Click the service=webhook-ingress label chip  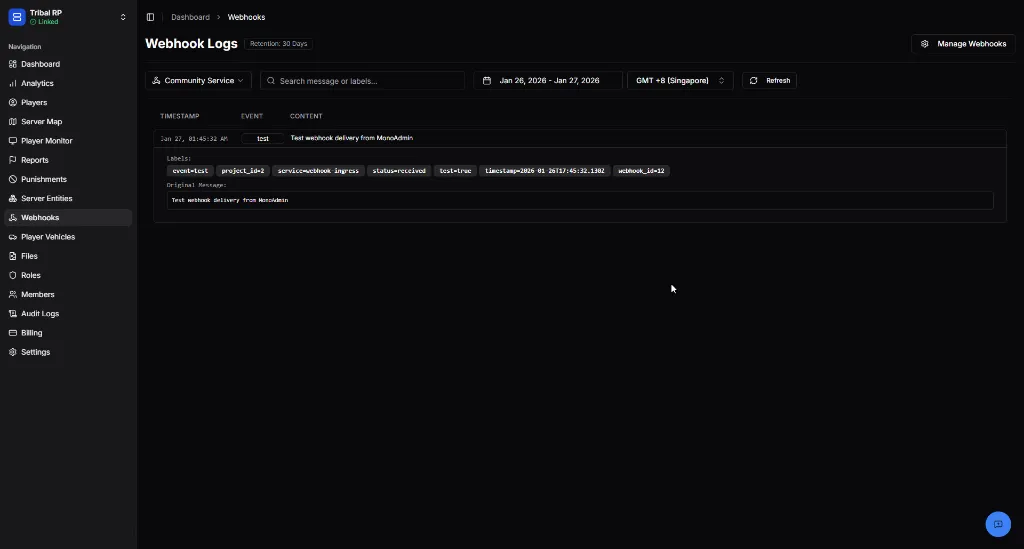click(x=318, y=171)
